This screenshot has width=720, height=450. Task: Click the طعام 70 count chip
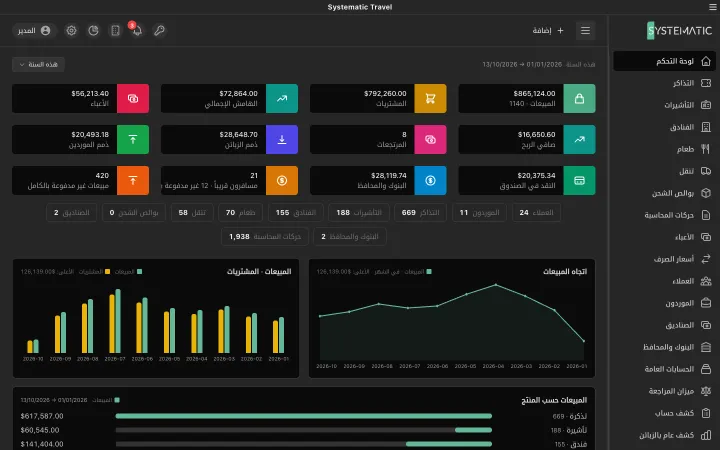click(240, 213)
